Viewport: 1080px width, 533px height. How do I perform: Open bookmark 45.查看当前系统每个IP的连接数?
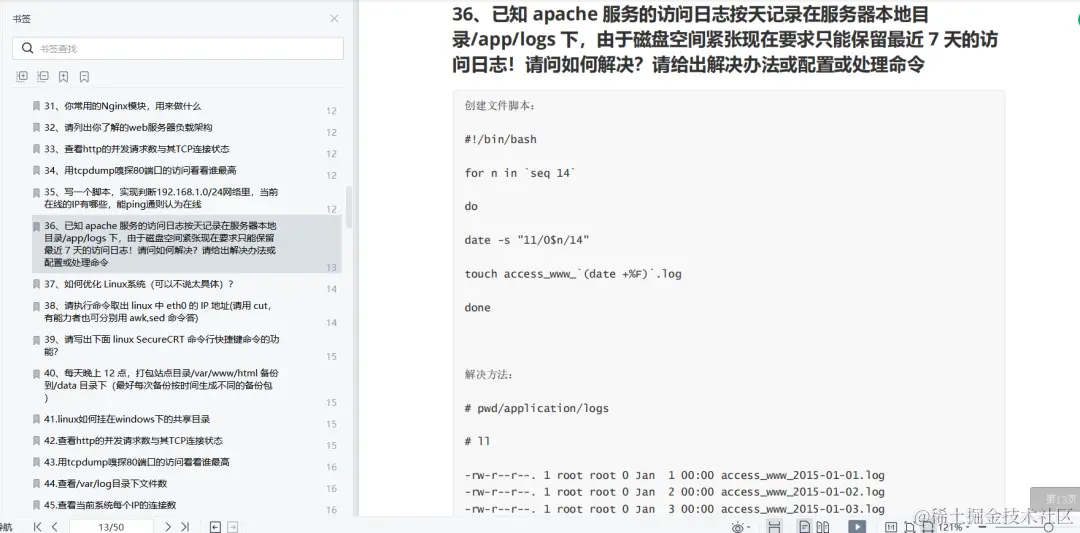[110, 505]
